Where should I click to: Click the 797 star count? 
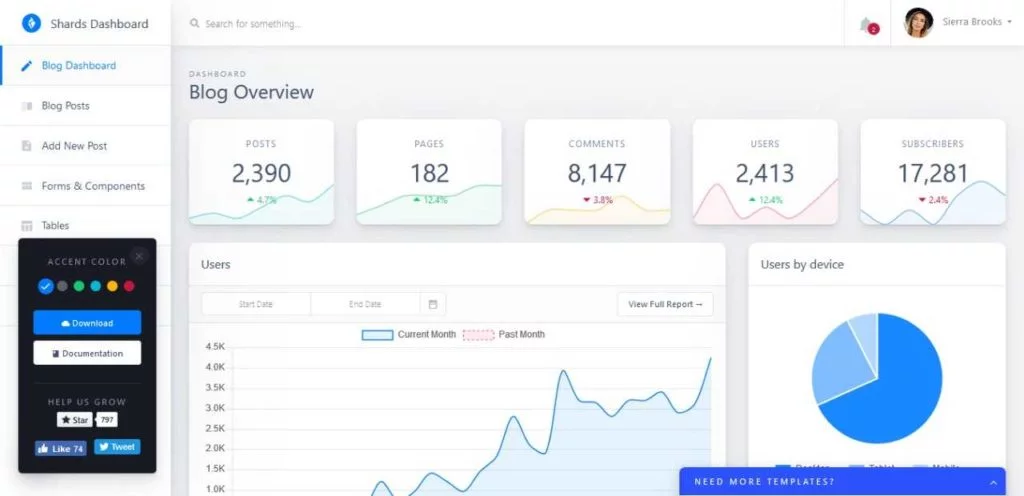pos(107,420)
